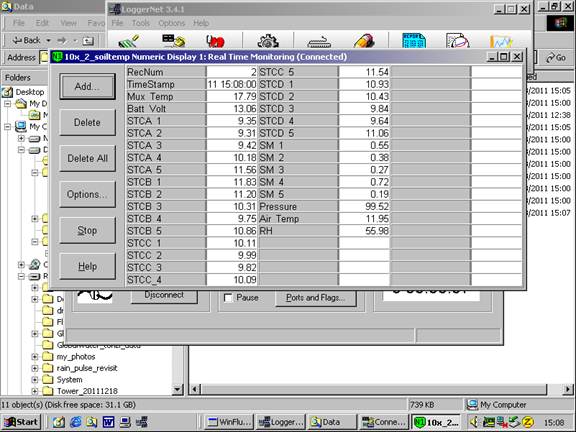
Task: Click the horizontal scrollbar right arrow in file pane
Action: pyautogui.click(x=568, y=389)
